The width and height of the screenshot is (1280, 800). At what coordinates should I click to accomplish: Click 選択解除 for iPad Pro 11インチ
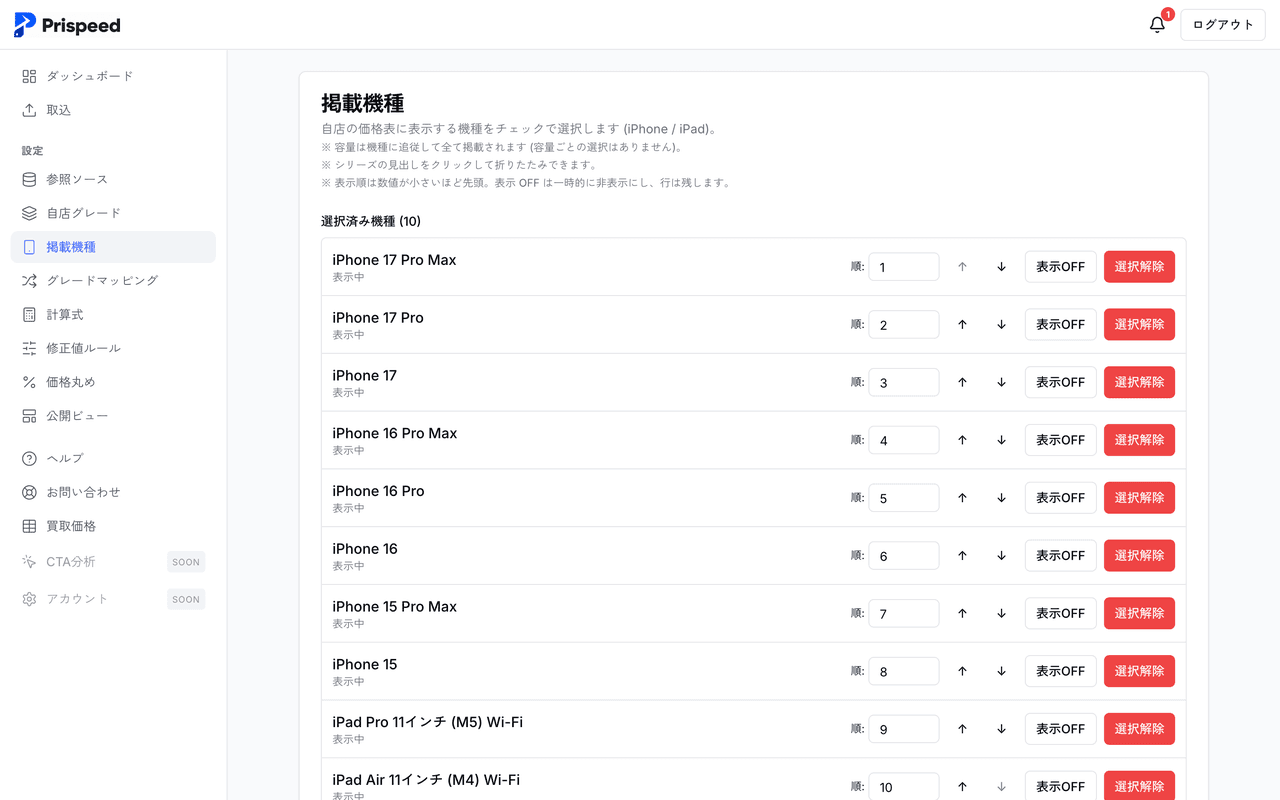1139,729
